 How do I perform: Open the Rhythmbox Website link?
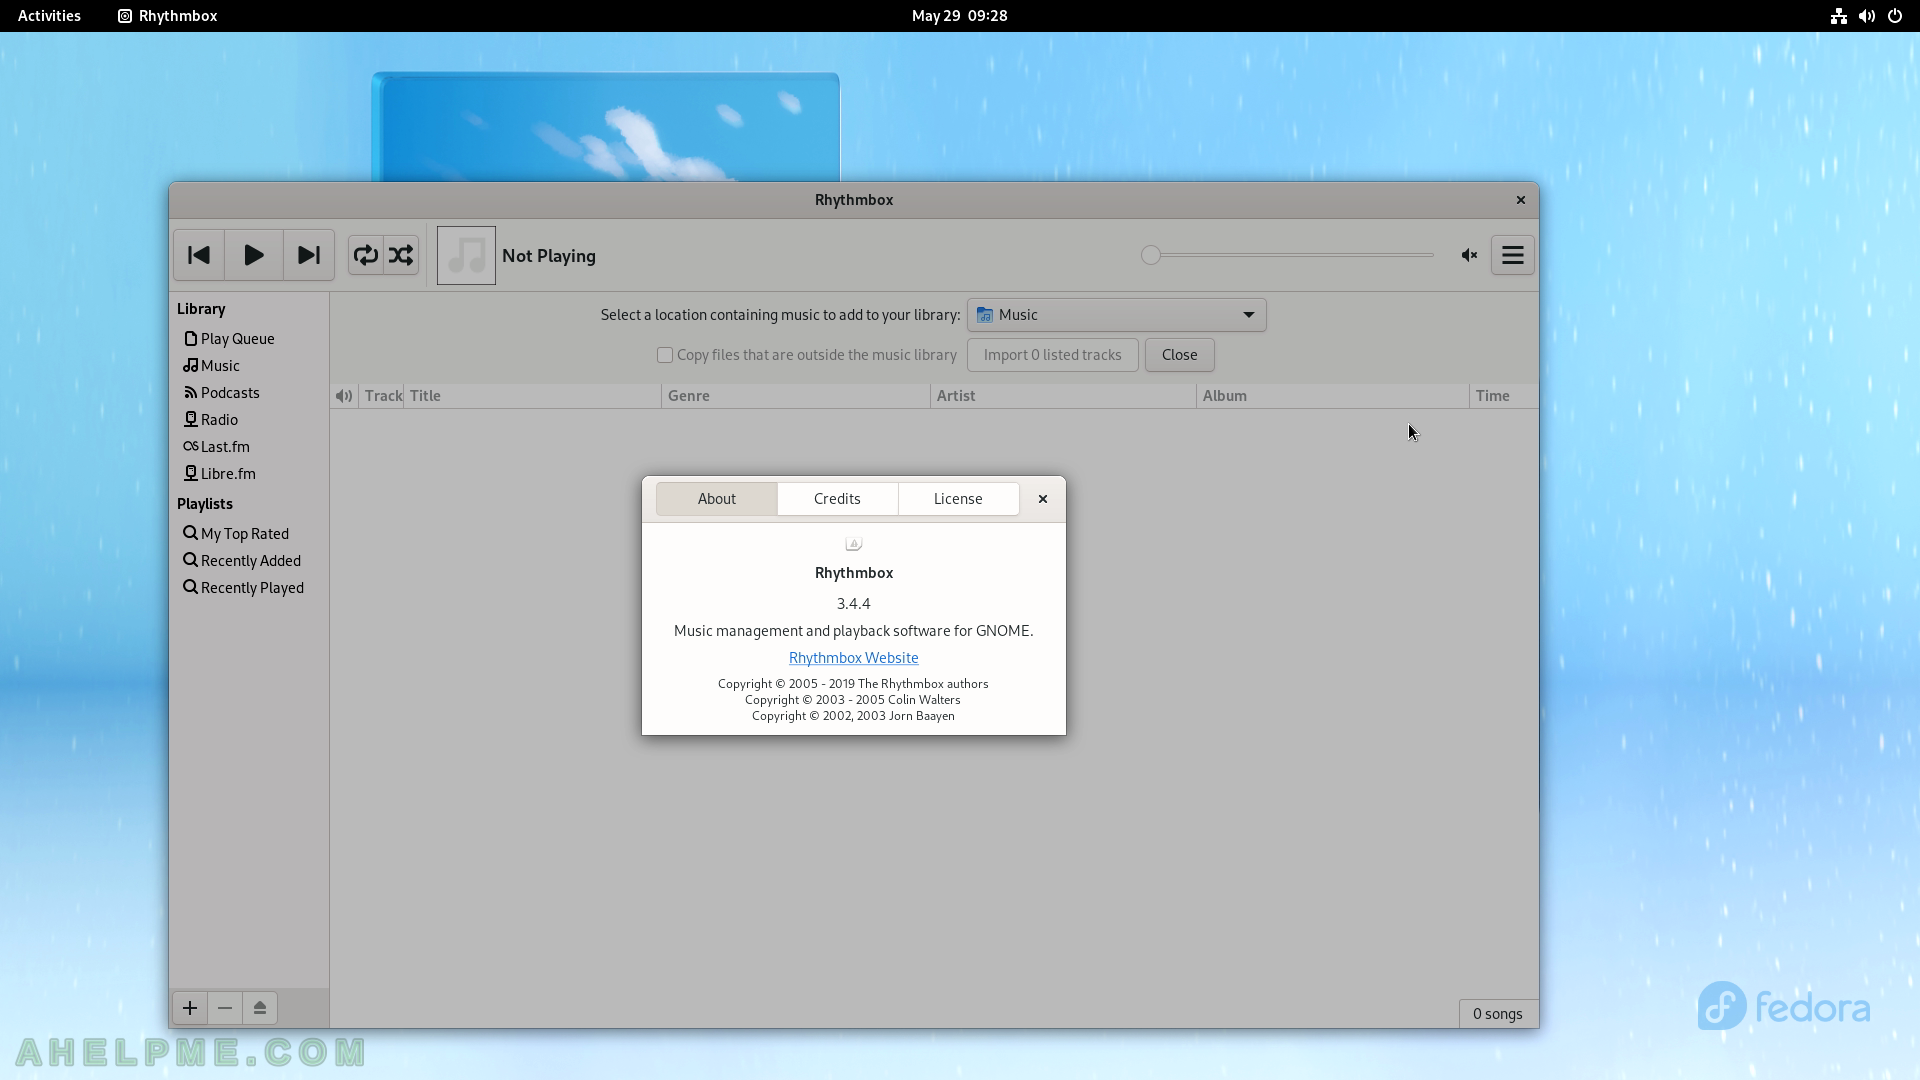point(854,658)
